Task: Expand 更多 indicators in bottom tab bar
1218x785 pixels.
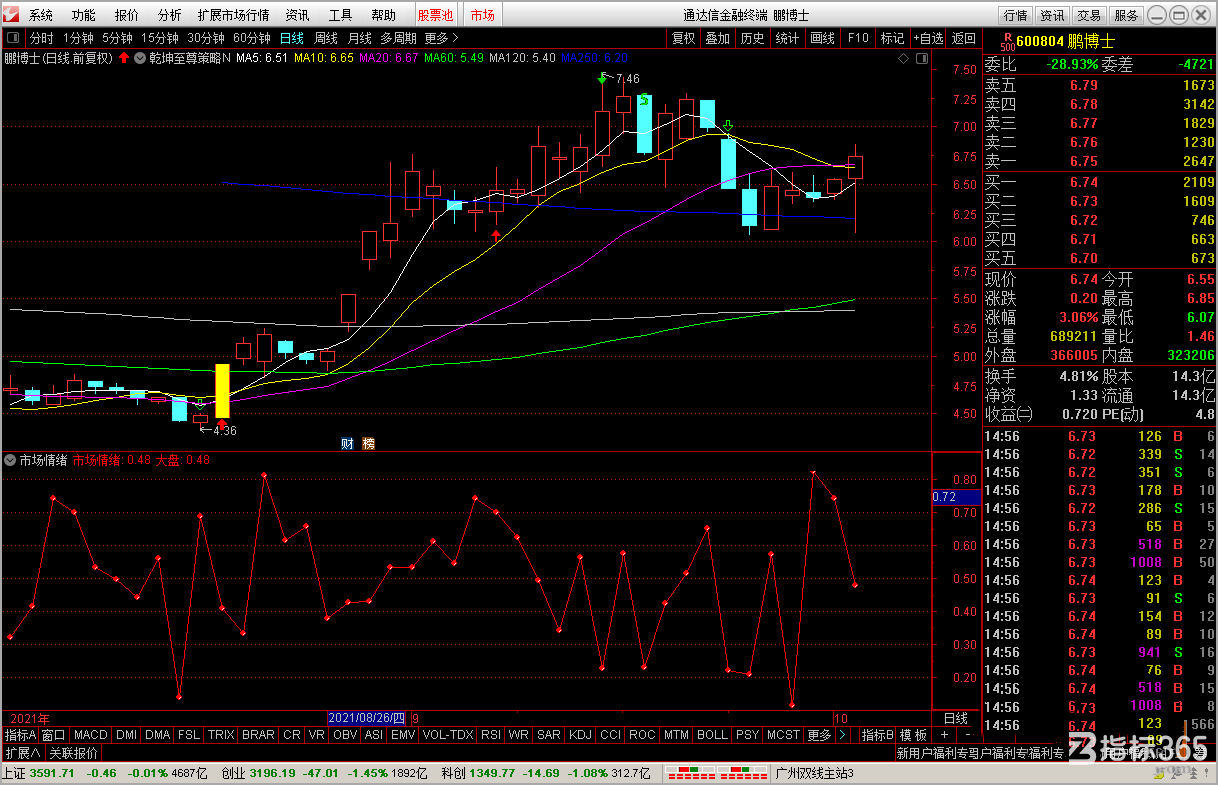Action: pos(819,735)
